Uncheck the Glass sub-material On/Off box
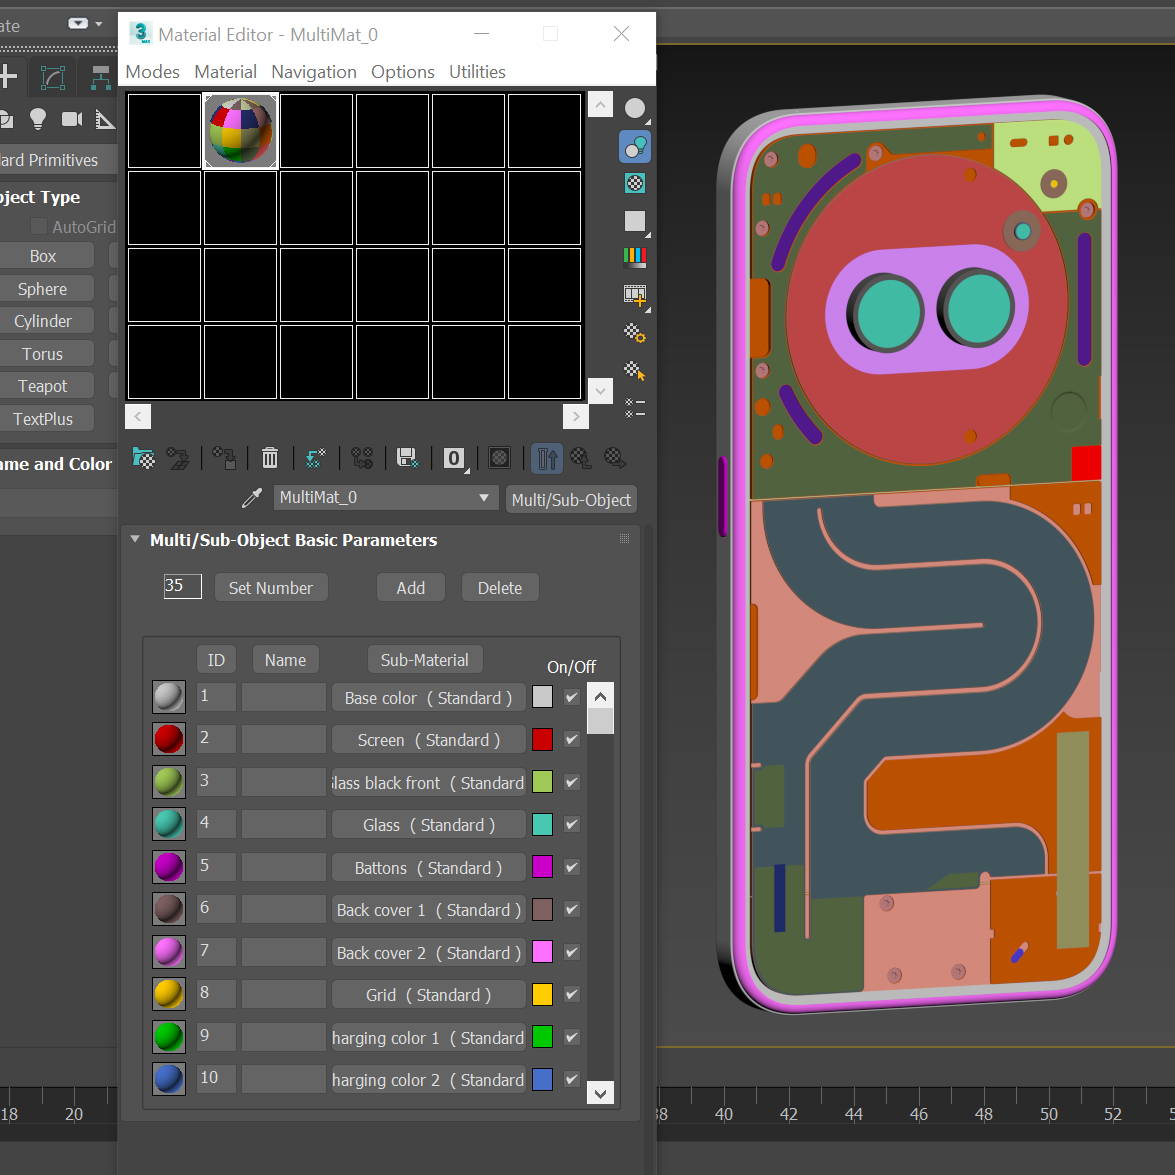The height and width of the screenshot is (1175, 1175). 572,825
